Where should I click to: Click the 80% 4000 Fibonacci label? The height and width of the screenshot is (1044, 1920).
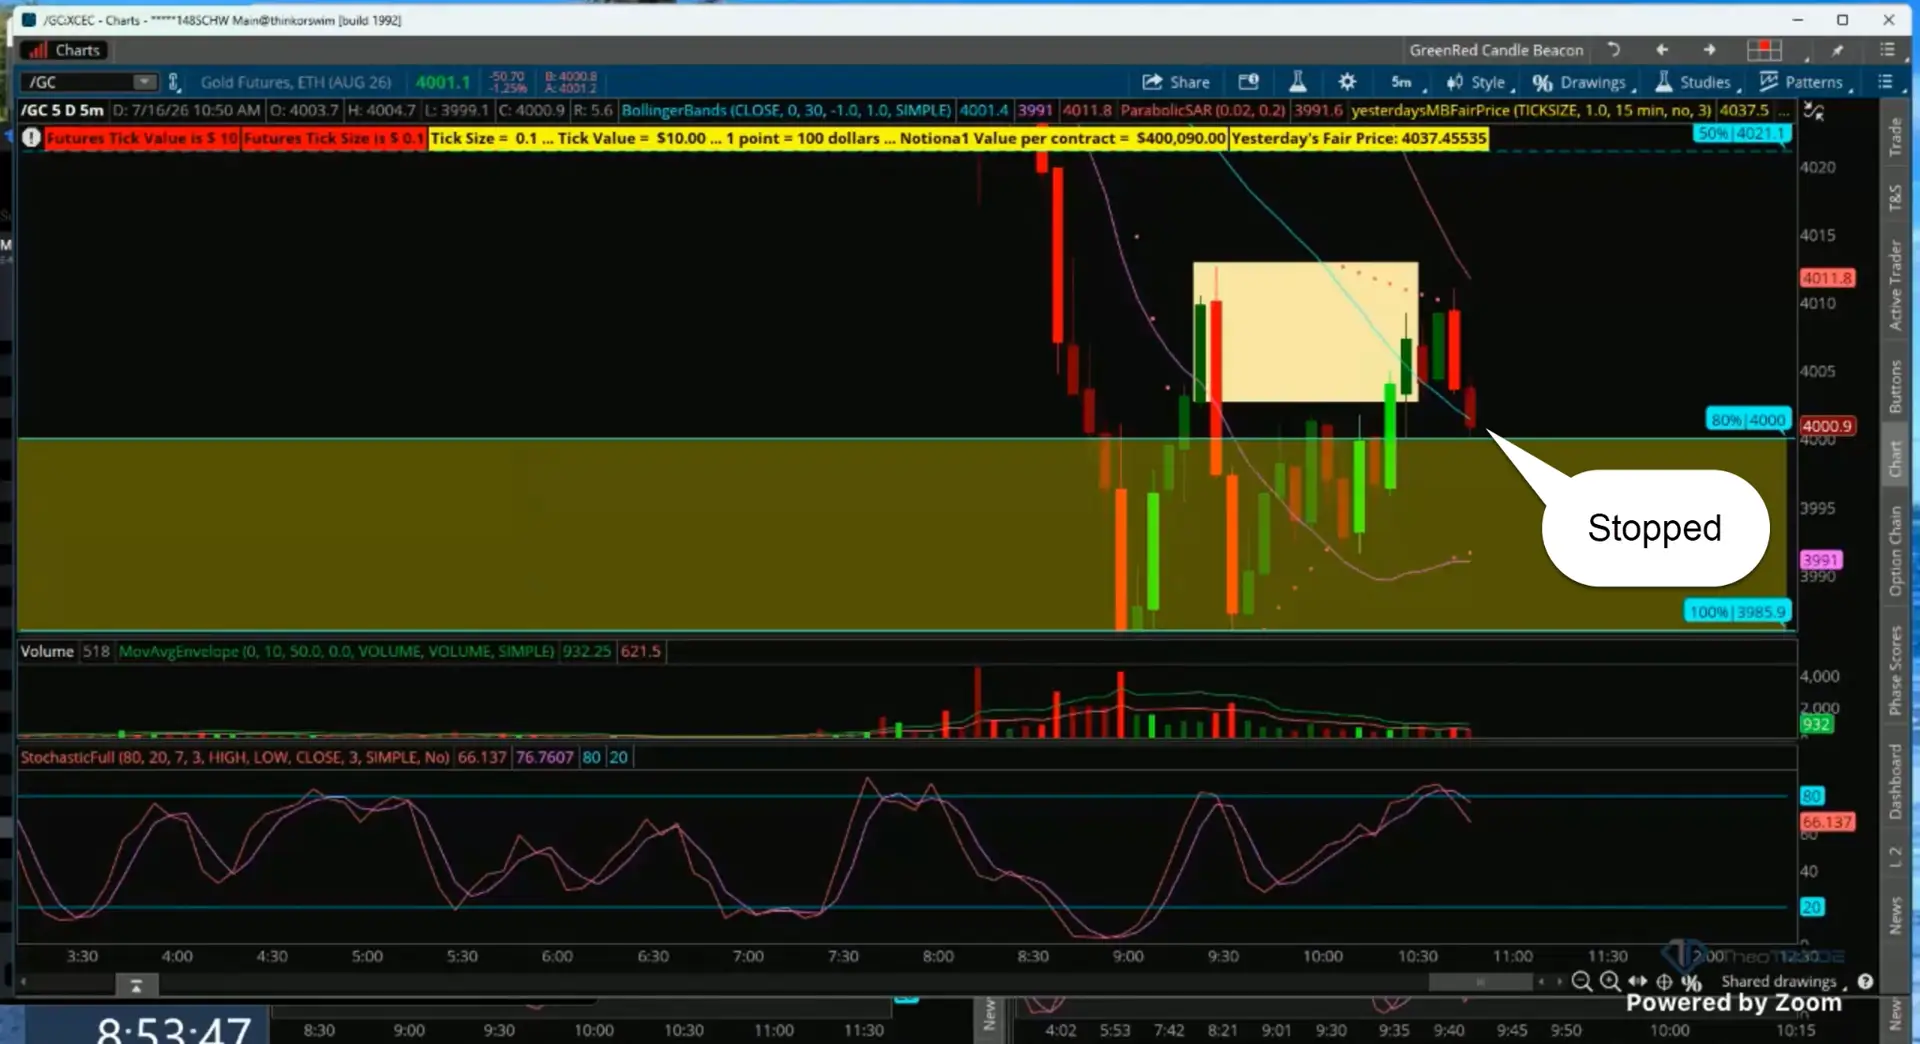coord(1748,420)
